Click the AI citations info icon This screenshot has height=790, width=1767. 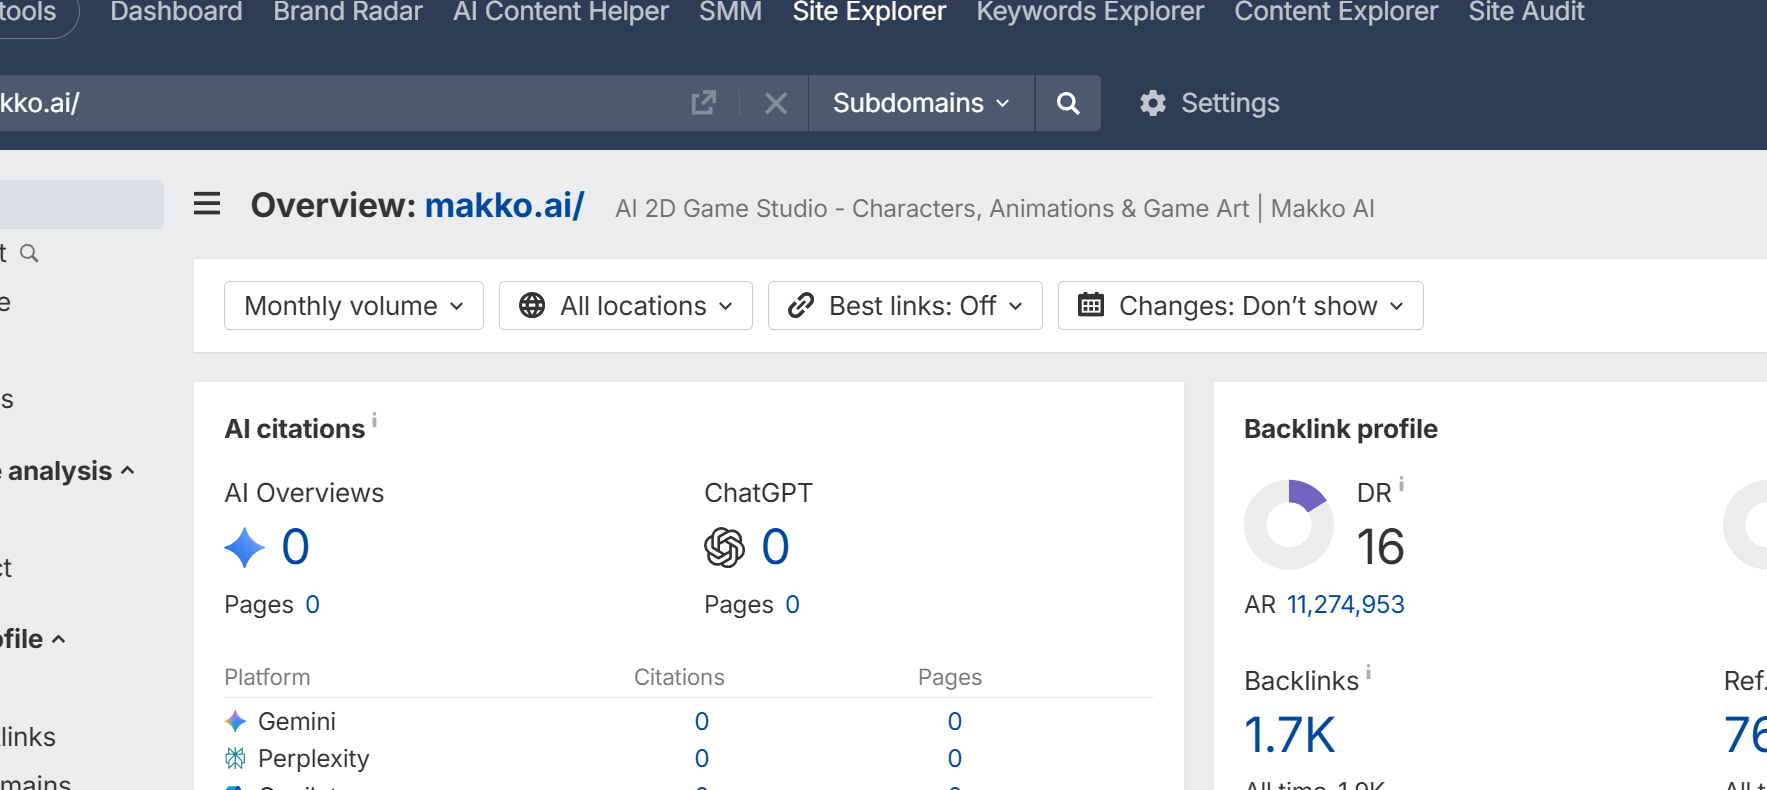[374, 420]
